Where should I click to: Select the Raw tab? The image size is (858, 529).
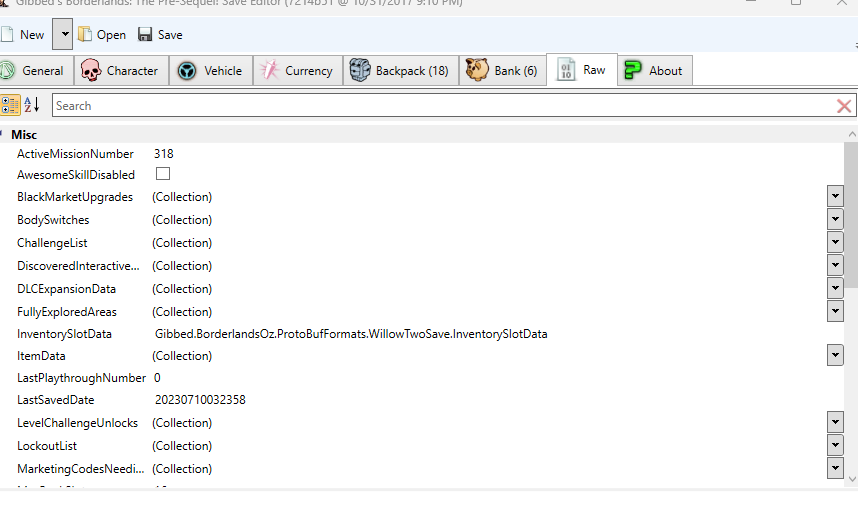point(582,69)
